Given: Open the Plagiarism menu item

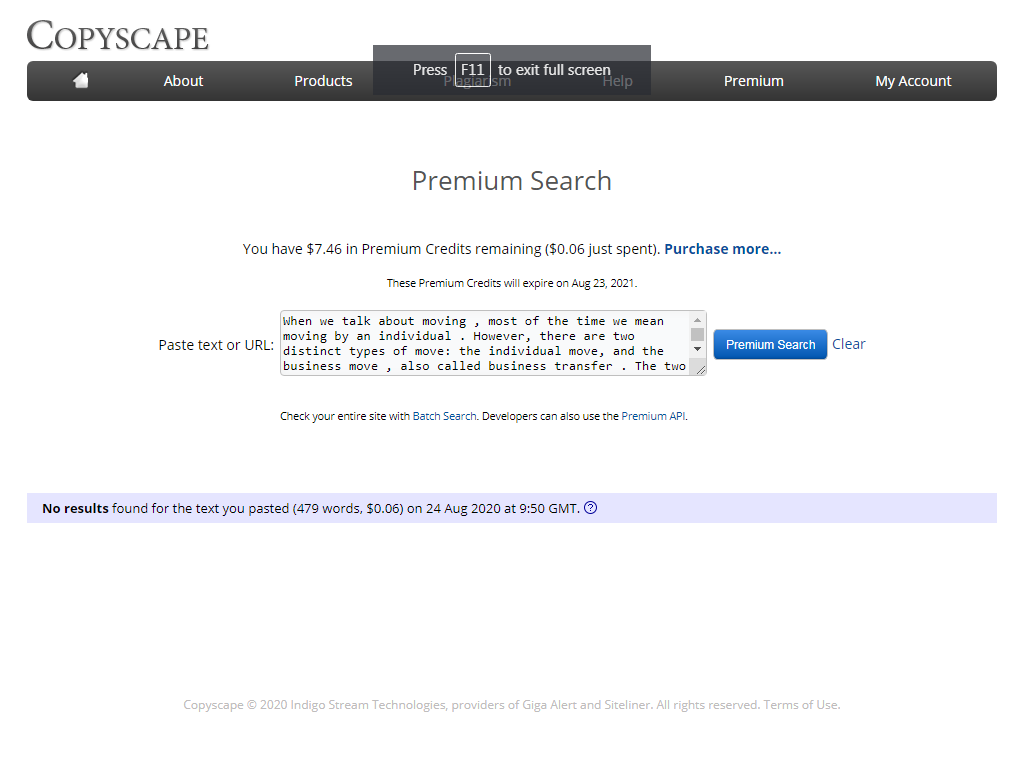Looking at the screenshot, I should point(477,81).
